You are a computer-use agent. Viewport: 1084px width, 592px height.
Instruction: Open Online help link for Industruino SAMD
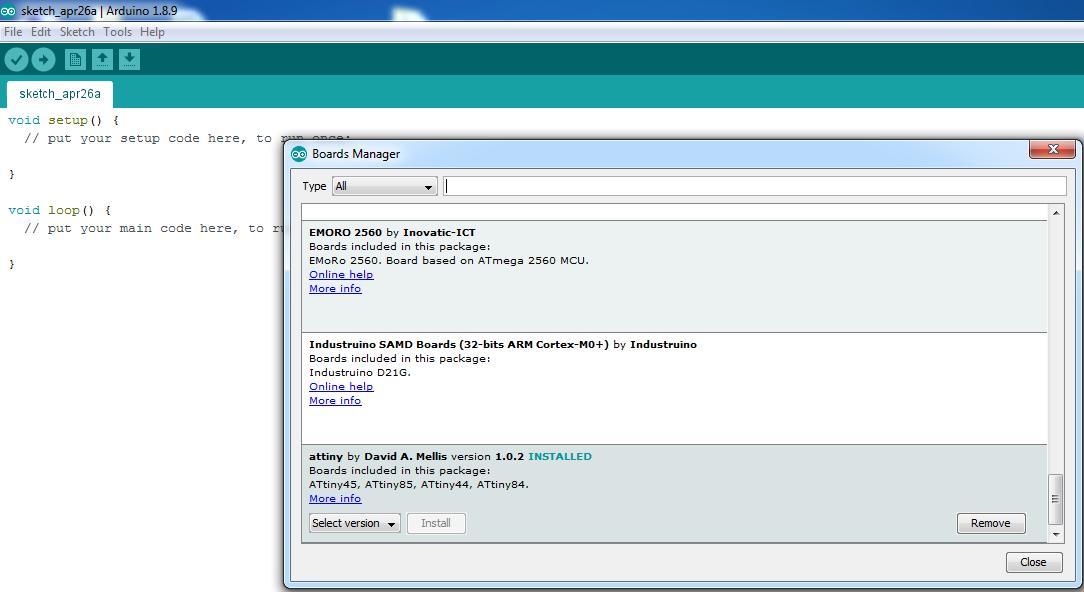tap(341, 387)
